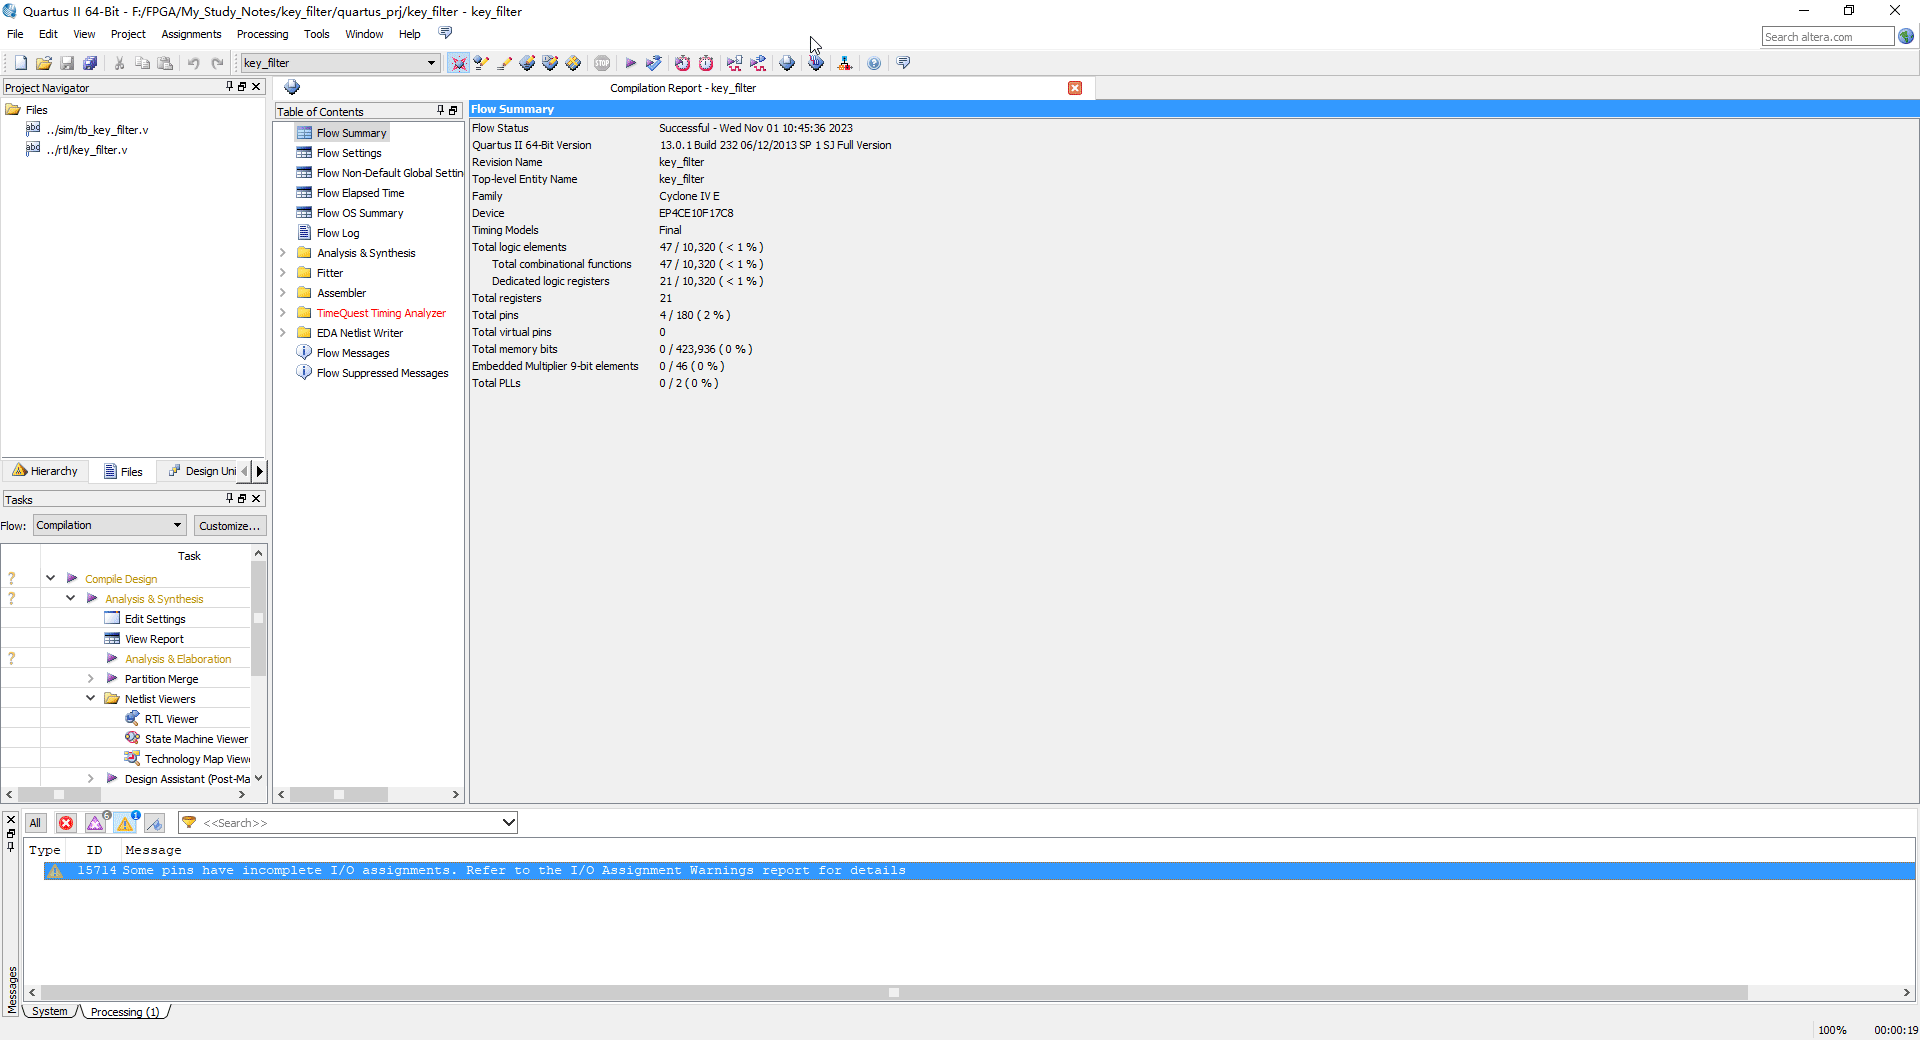Open the Chip Planner toolbar icon
The width and height of the screenshot is (1920, 1040).
pos(573,63)
